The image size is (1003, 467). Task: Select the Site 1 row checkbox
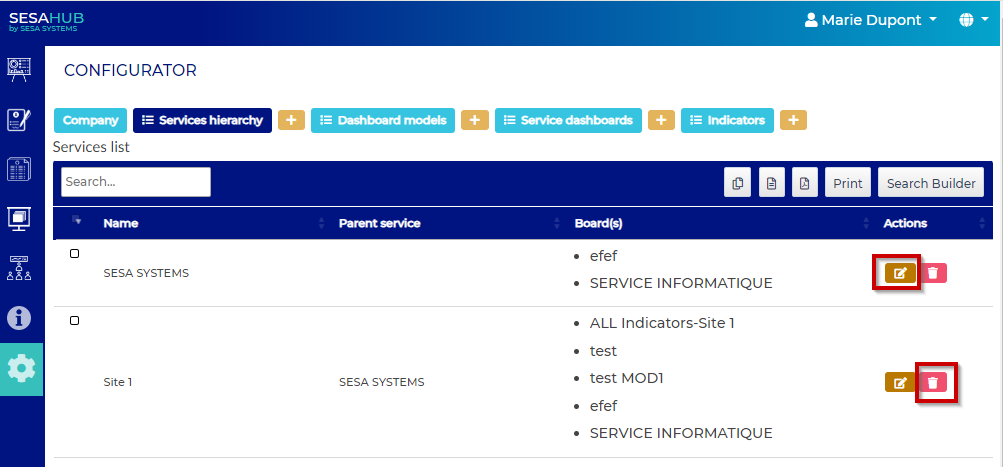pyautogui.click(x=75, y=321)
